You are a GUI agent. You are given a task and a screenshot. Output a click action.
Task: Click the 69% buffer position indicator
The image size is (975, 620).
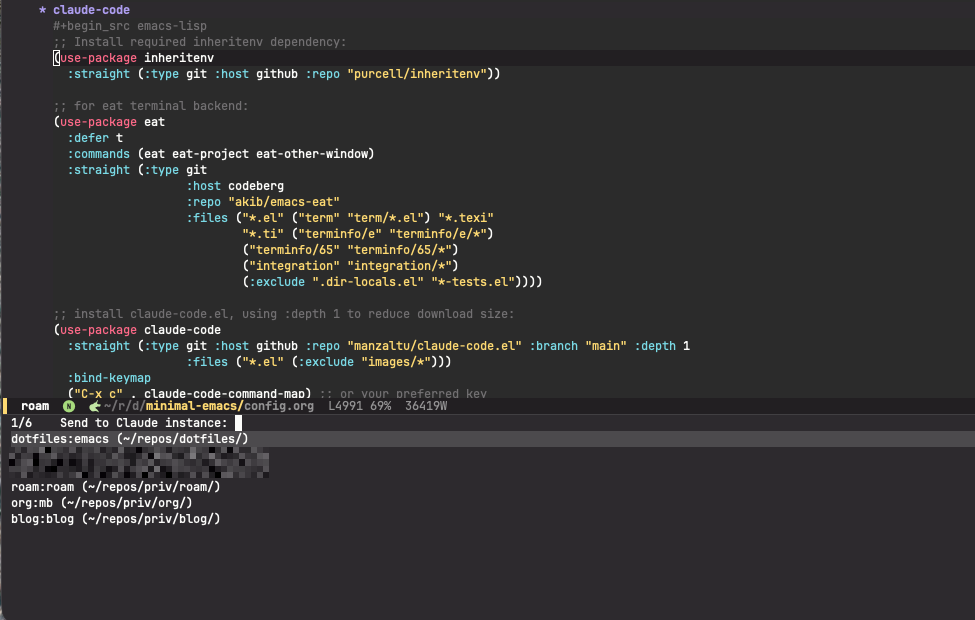pos(384,406)
